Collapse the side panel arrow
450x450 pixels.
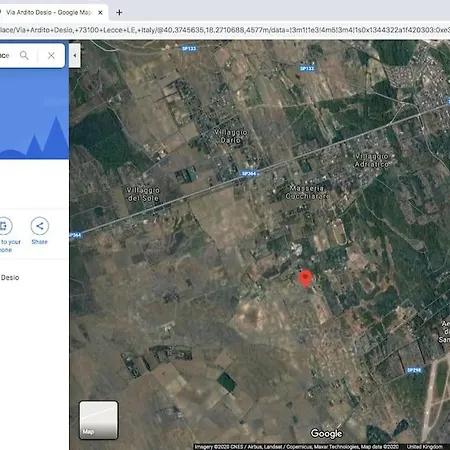click(75, 55)
